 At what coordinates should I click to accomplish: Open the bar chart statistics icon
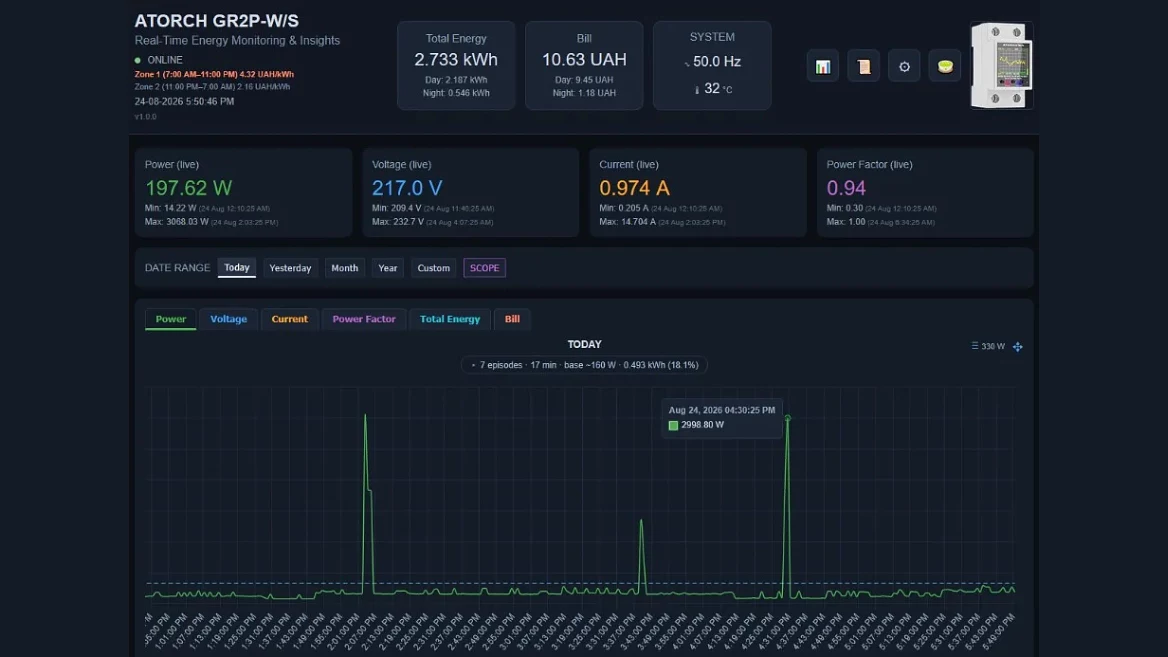click(x=822, y=66)
